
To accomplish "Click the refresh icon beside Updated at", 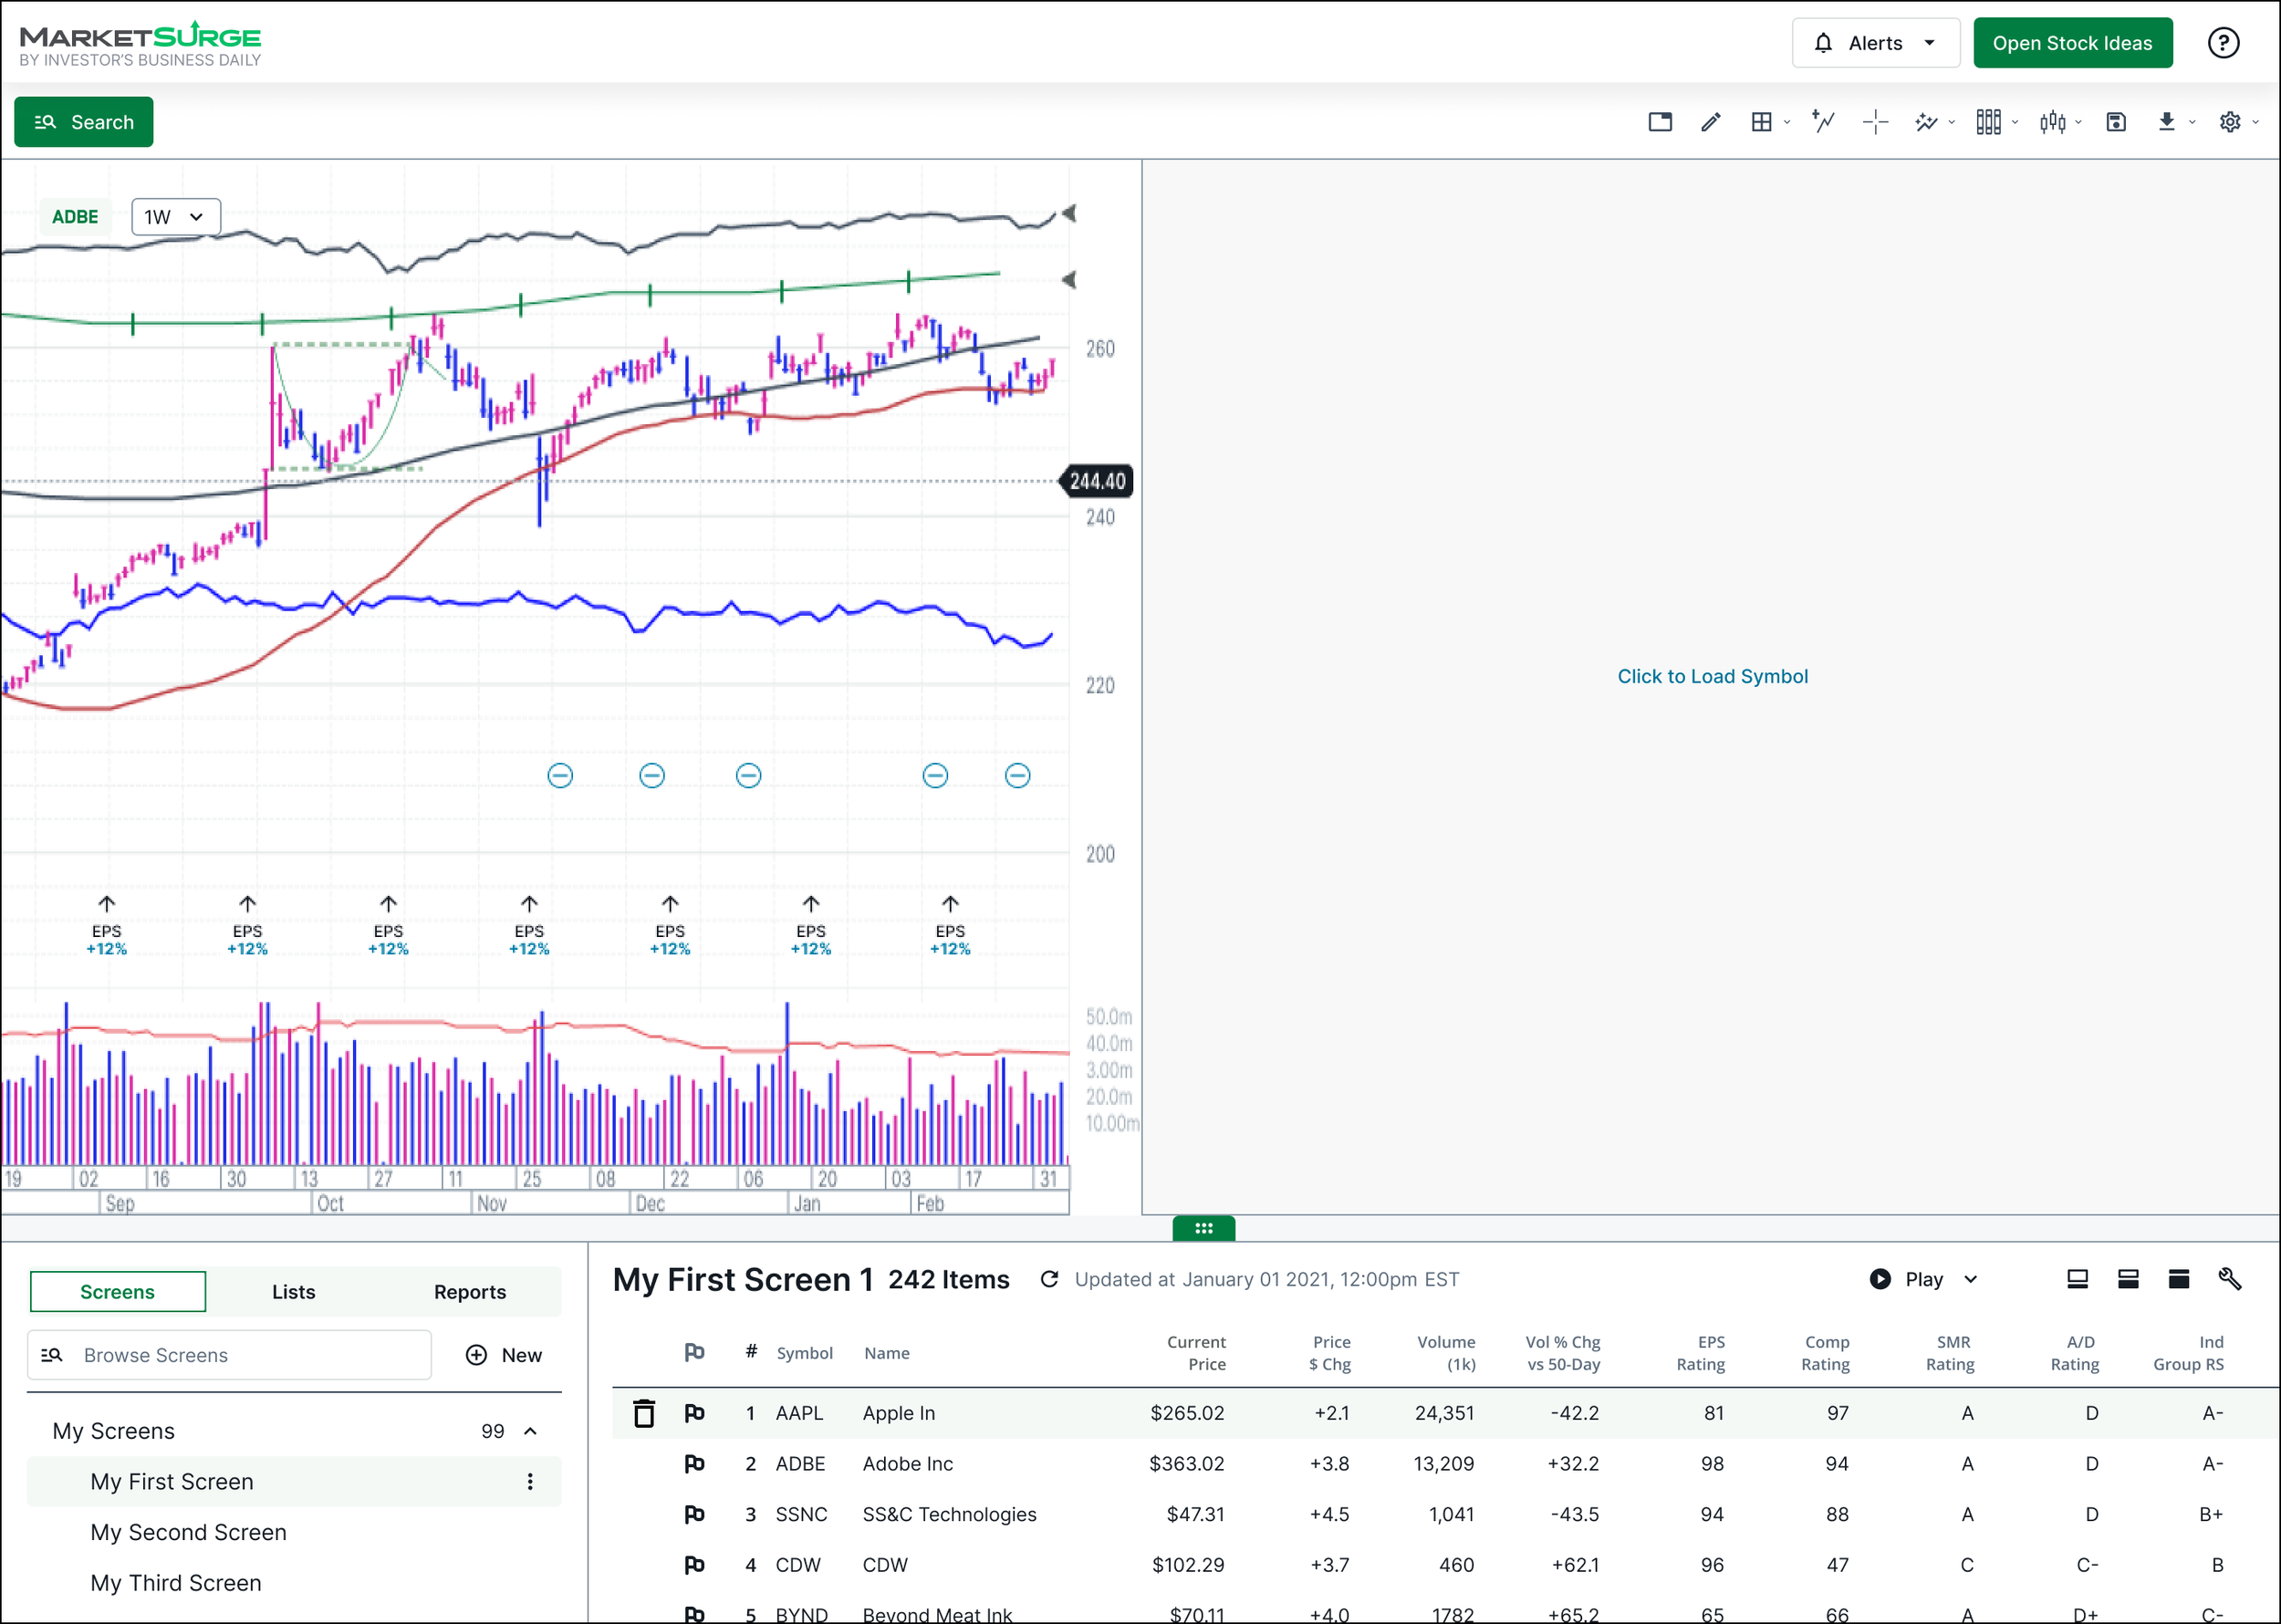I will (x=1049, y=1279).
